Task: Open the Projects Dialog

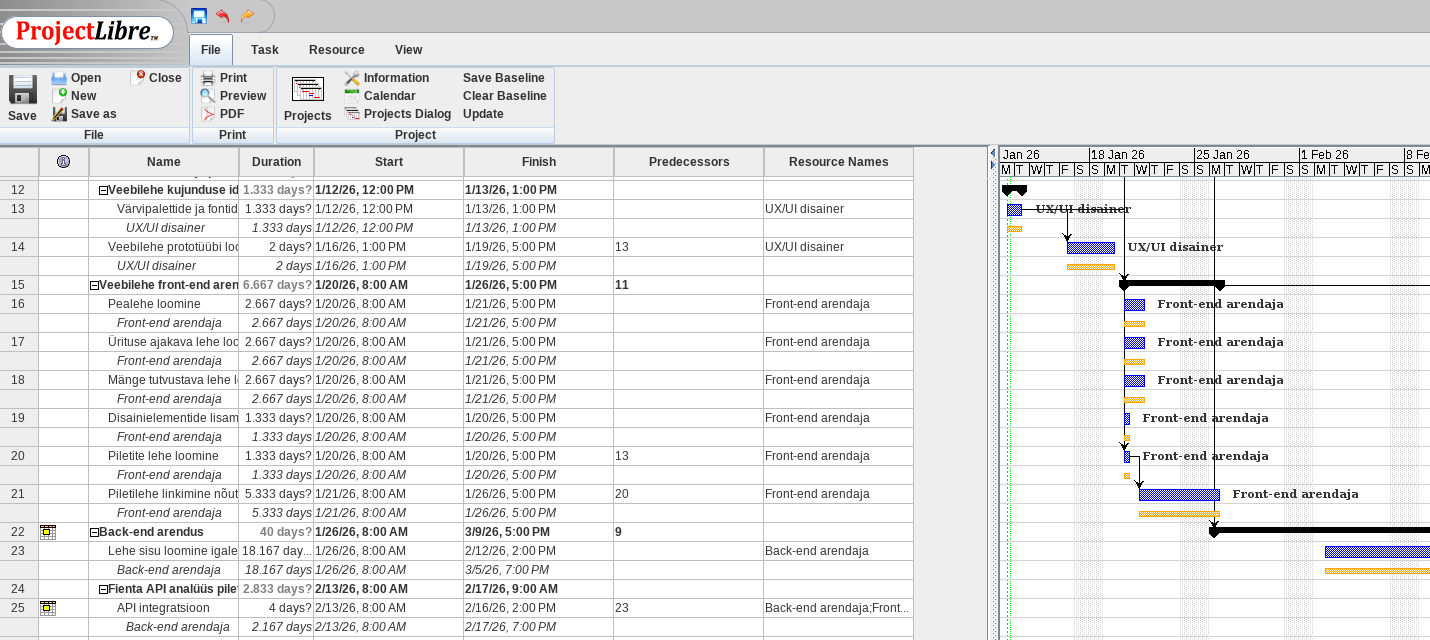Action: [x=398, y=114]
